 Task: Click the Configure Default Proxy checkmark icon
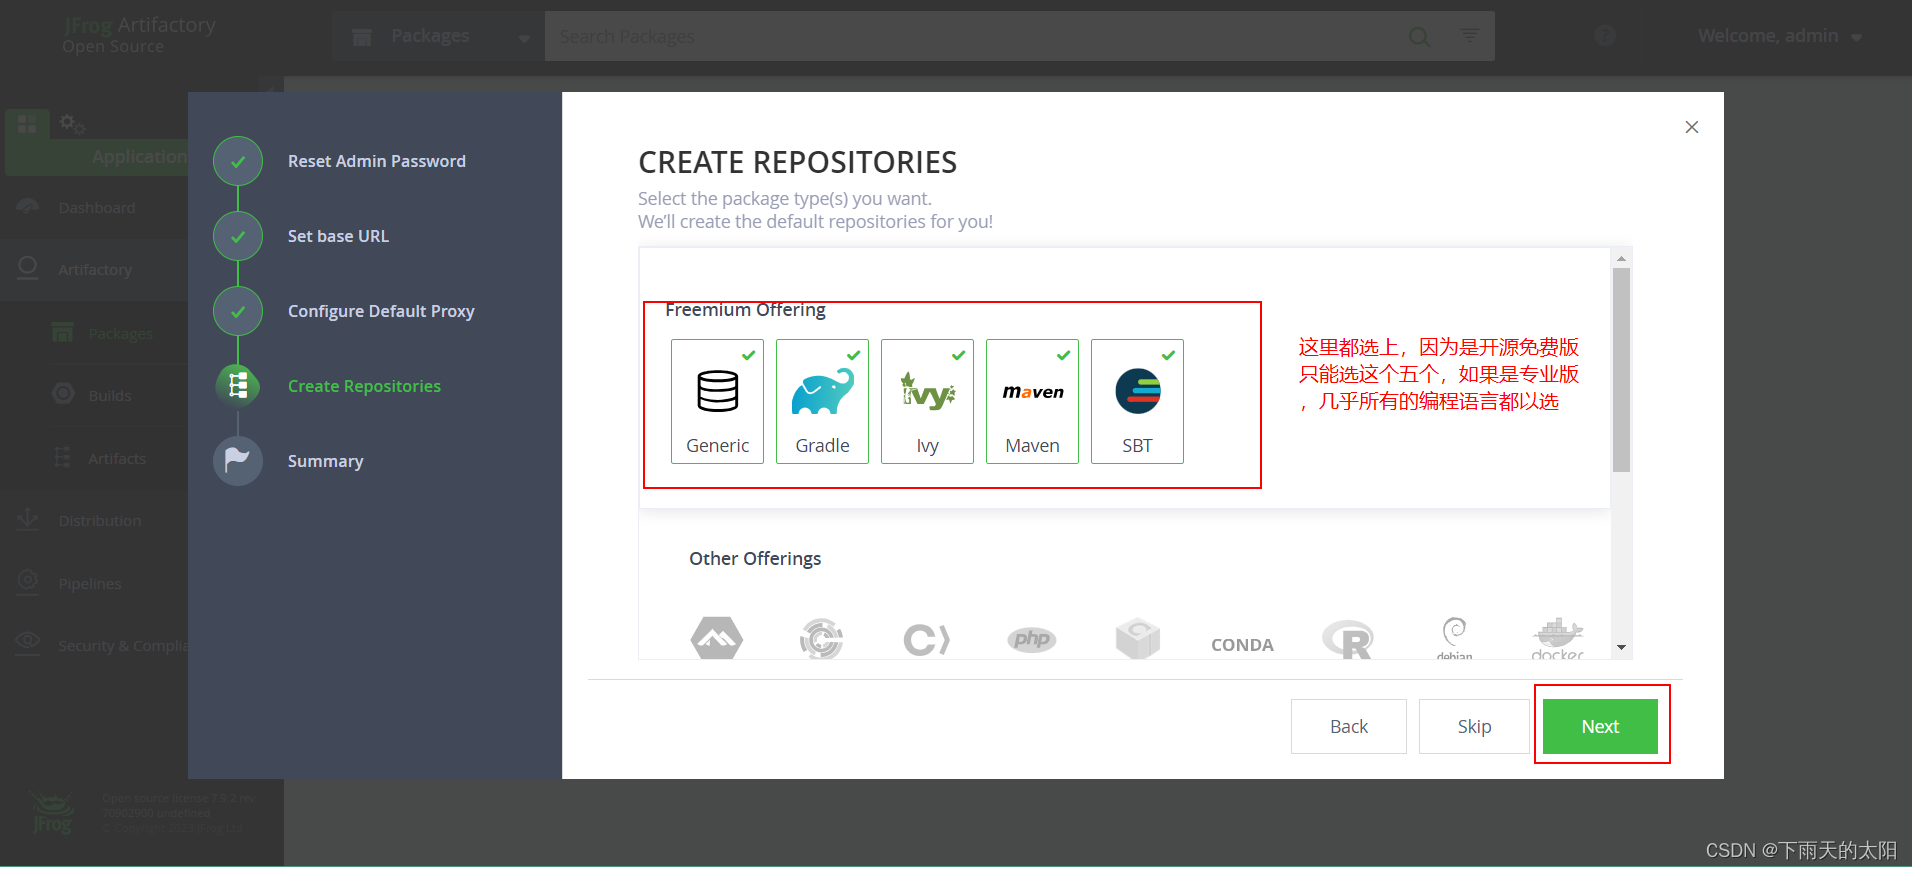point(238,311)
